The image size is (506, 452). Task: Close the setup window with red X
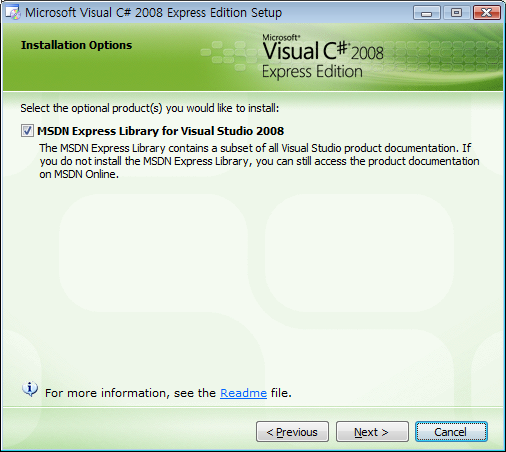(487, 13)
